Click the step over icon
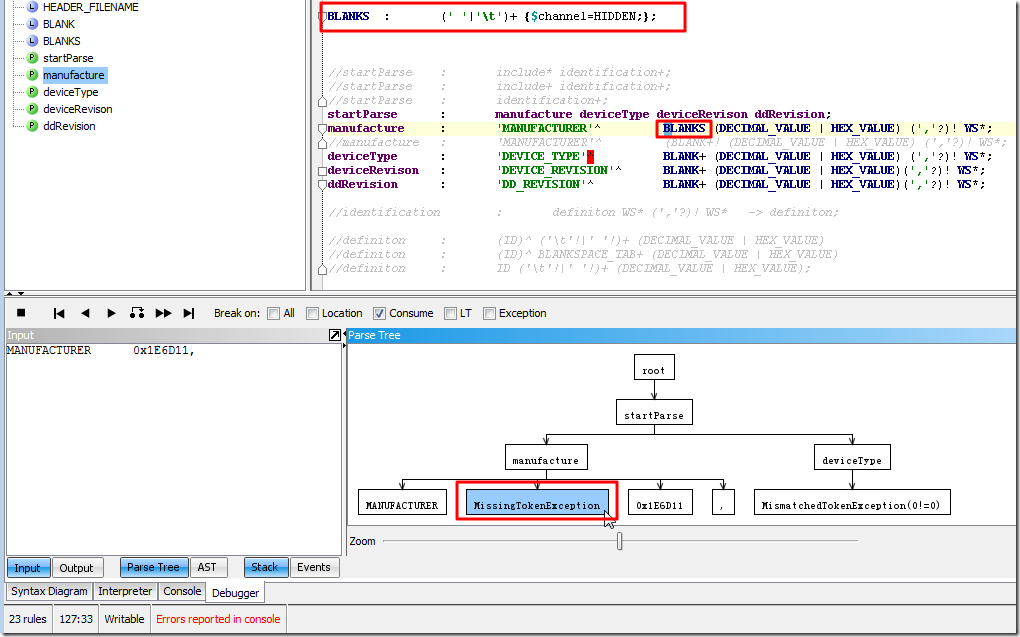The width and height of the screenshot is (1020, 637). [137, 313]
